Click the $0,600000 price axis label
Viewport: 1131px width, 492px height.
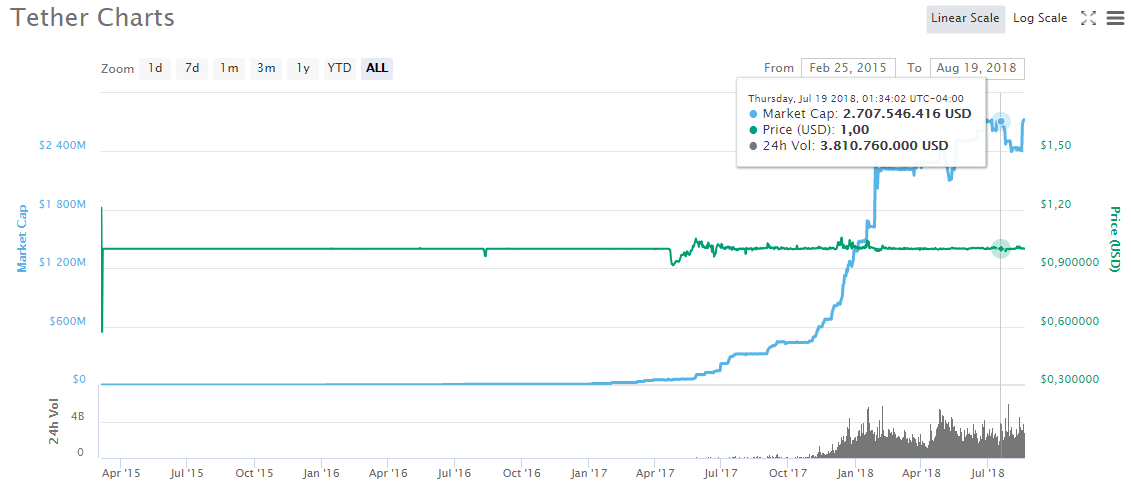tap(1069, 321)
